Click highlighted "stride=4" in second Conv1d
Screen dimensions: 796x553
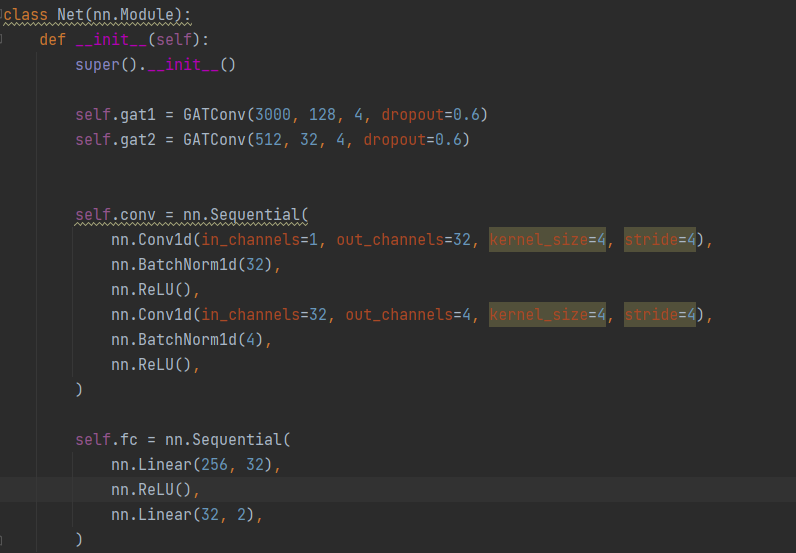click(660, 315)
